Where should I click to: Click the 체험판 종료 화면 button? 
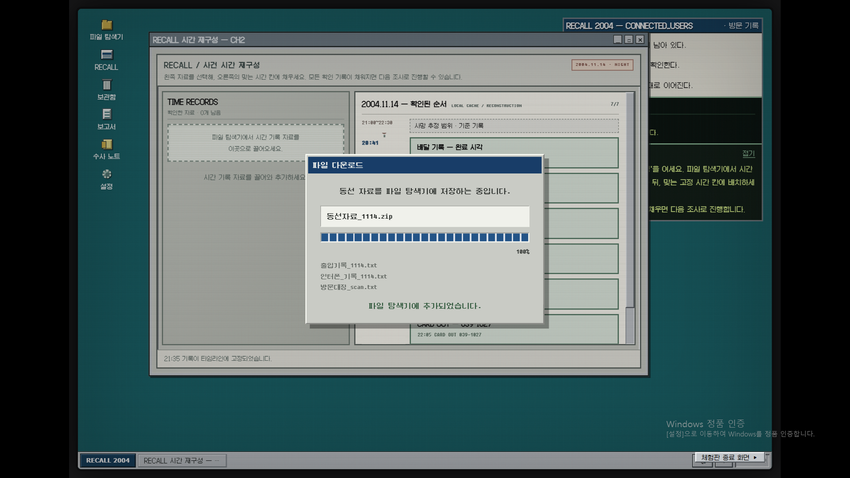pos(729,457)
